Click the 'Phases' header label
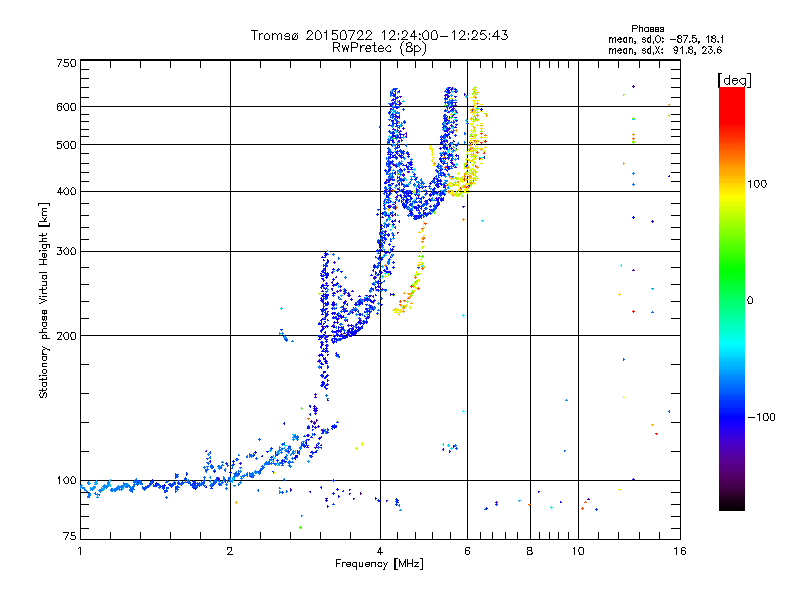Image resolution: width=800 pixels, height=600 pixels. point(647,29)
